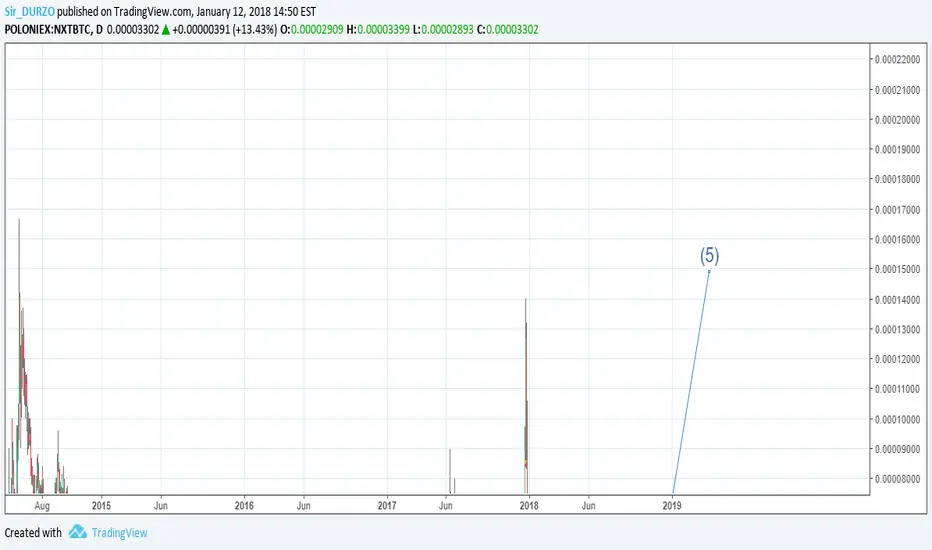Click the low value 0.00002893
This screenshot has width=932, height=550.
(x=448, y=29)
